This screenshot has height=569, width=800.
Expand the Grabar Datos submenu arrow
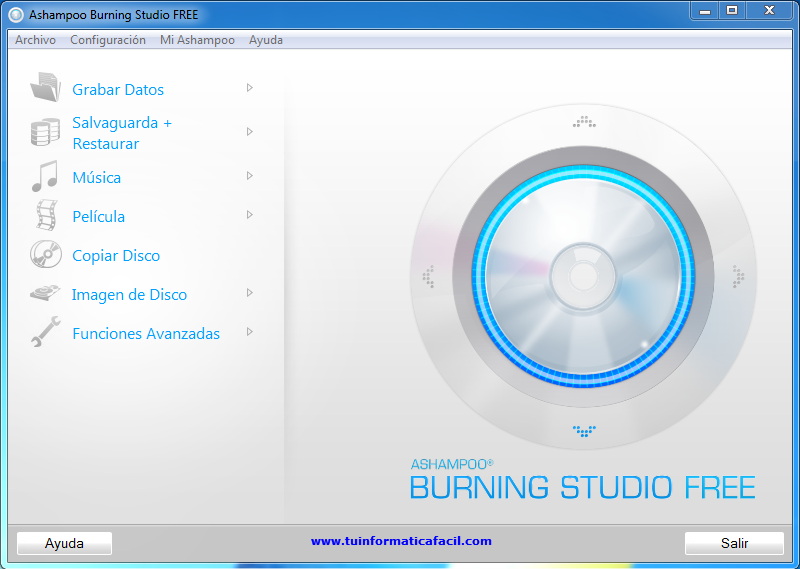click(x=249, y=88)
